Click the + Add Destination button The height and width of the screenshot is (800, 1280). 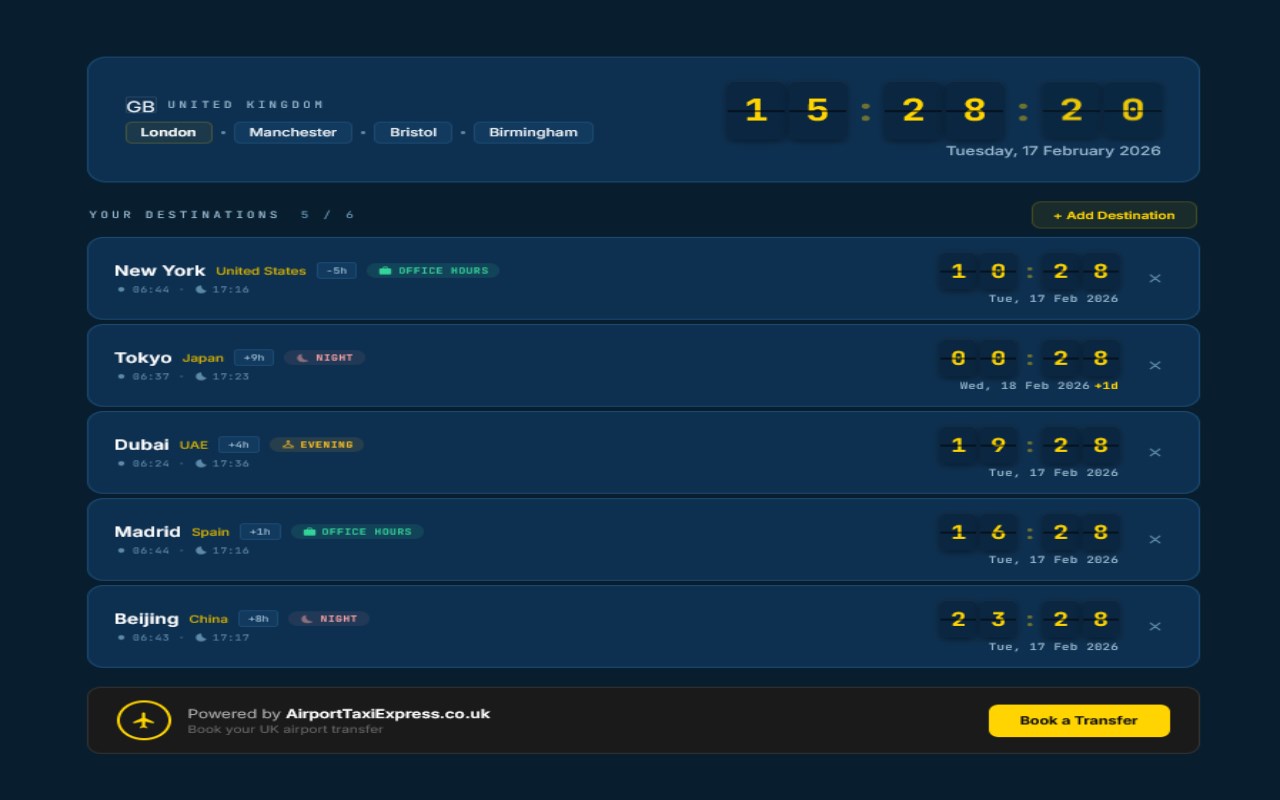pos(1114,215)
